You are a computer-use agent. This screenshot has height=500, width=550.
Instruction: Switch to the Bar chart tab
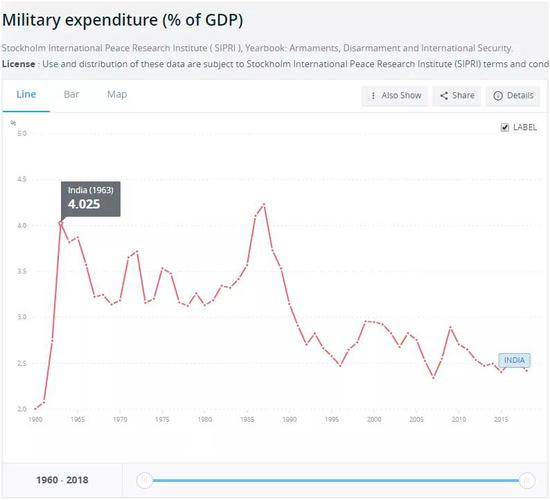(72, 94)
